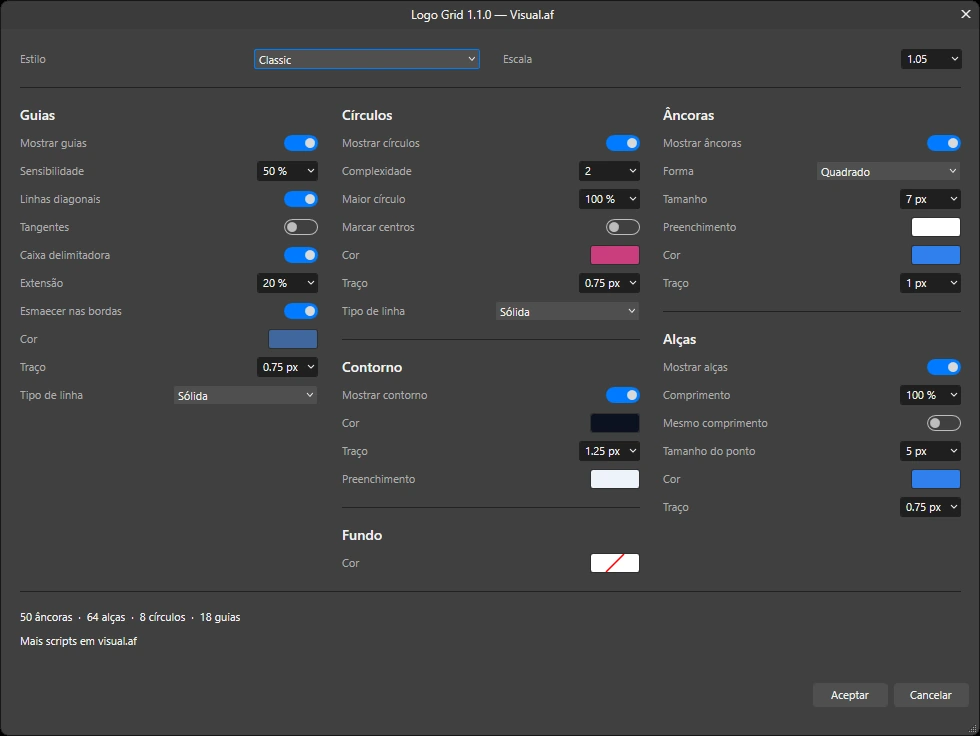
Task: Enable the Tangentes switch
Action: 301,227
